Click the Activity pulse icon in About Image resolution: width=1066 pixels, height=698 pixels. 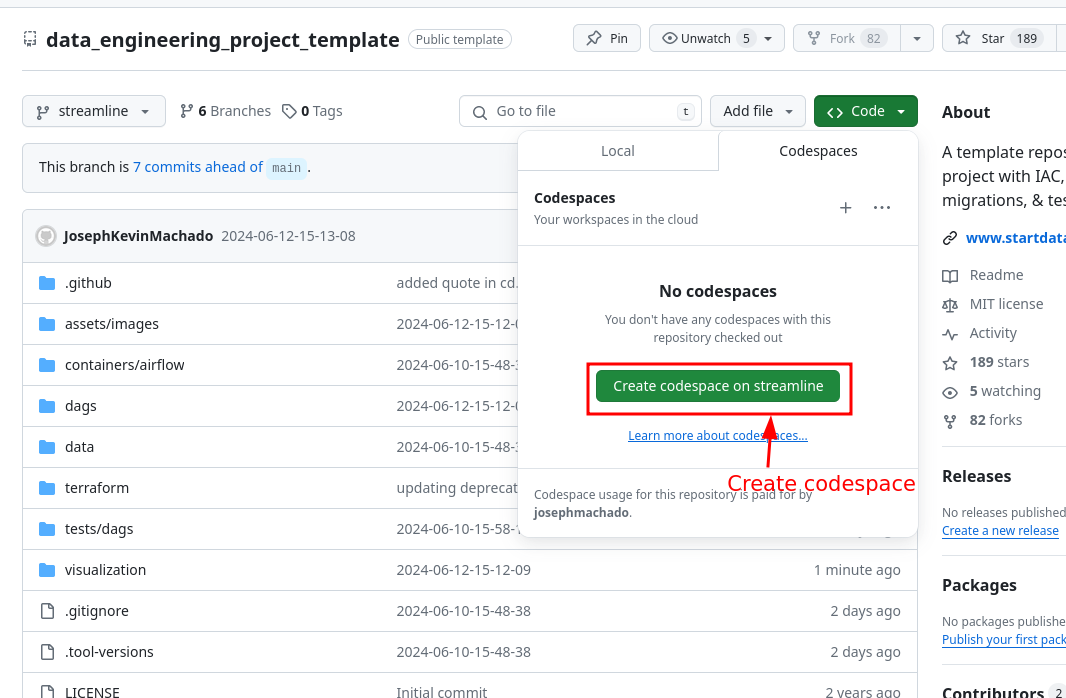click(949, 333)
